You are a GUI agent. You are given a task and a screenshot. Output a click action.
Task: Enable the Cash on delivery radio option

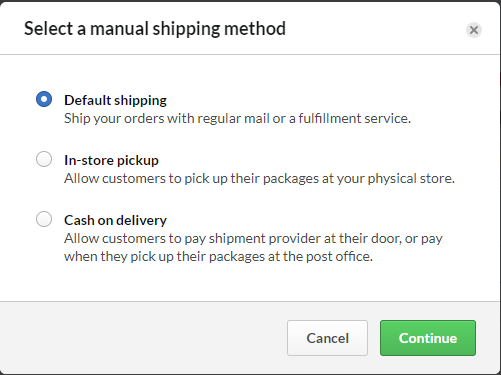(x=44, y=219)
